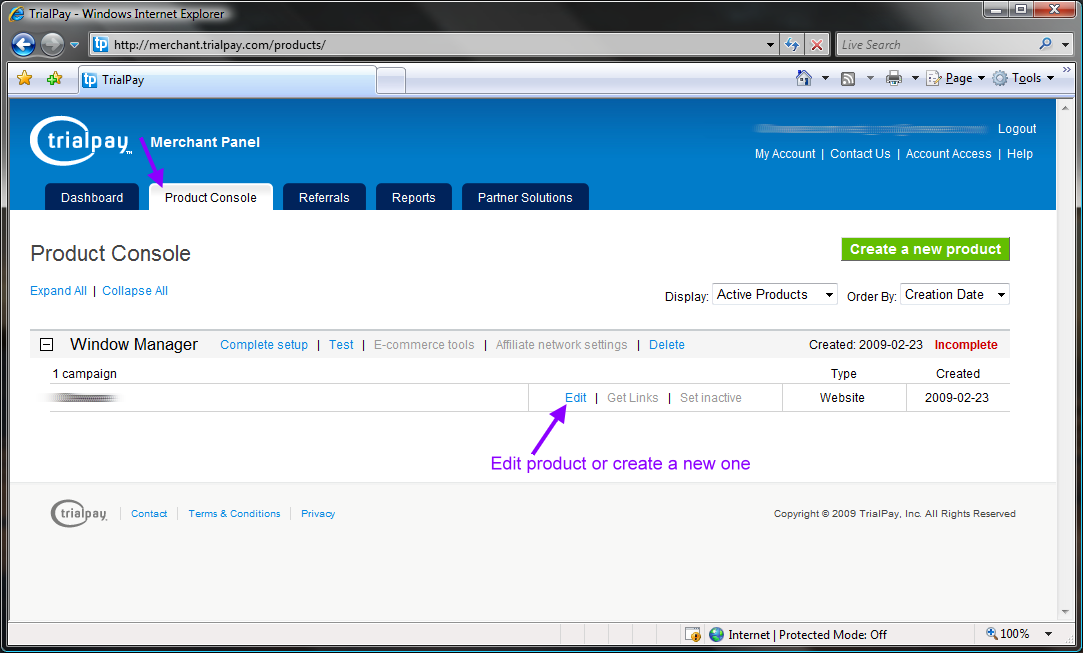
Task: Click the RSS feeds icon
Action: [848, 78]
